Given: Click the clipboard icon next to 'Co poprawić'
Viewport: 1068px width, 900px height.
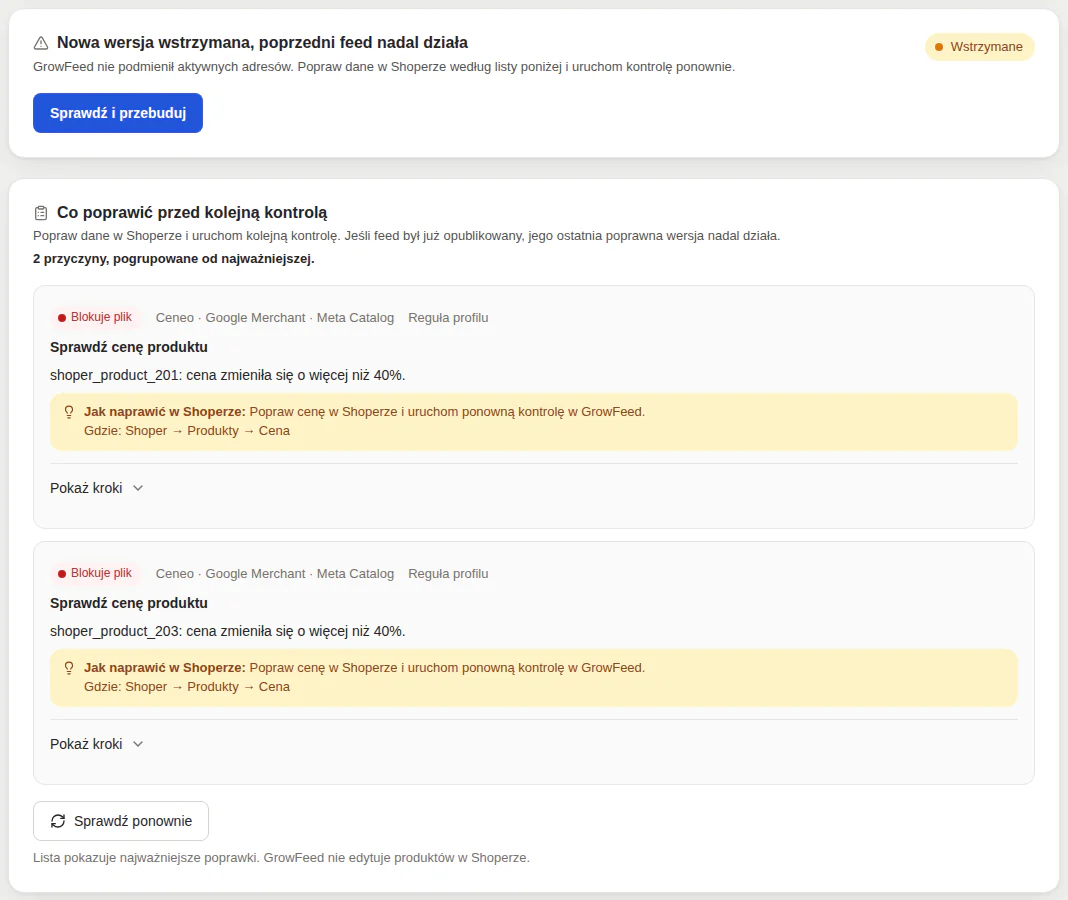Looking at the screenshot, I should click(x=41, y=213).
